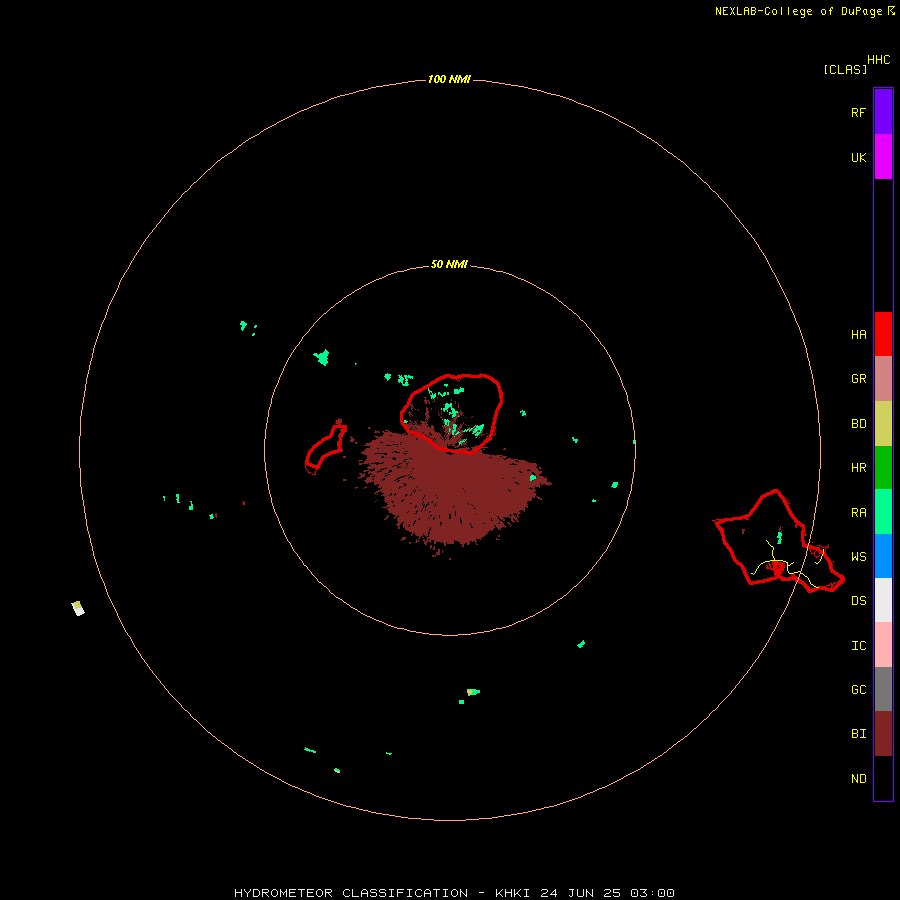This screenshot has width=900, height=900.
Task: Select the DS white legend swatch
Action: (x=883, y=600)
